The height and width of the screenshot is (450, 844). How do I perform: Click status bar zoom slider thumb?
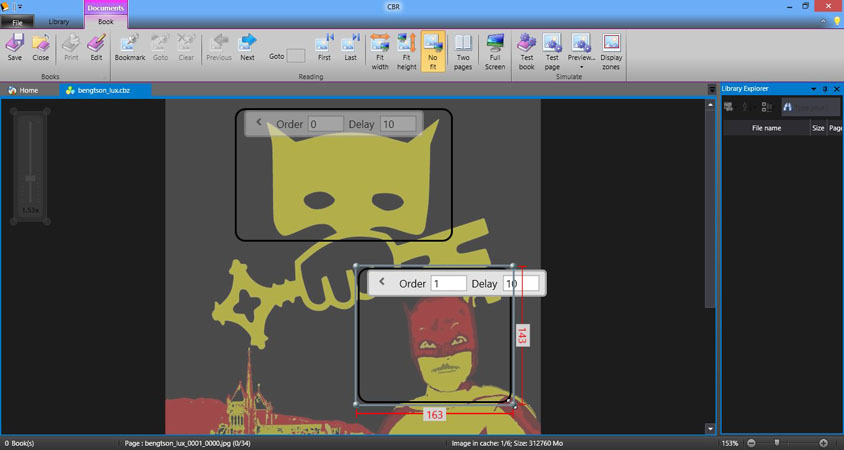(777, 443)
